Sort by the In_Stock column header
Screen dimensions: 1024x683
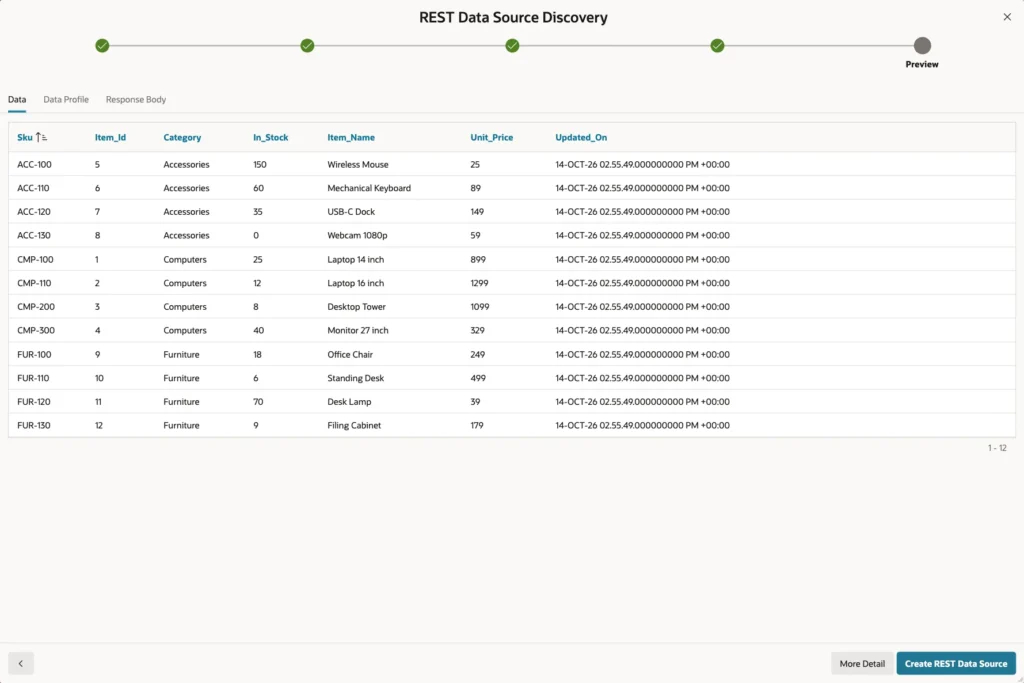270,137
